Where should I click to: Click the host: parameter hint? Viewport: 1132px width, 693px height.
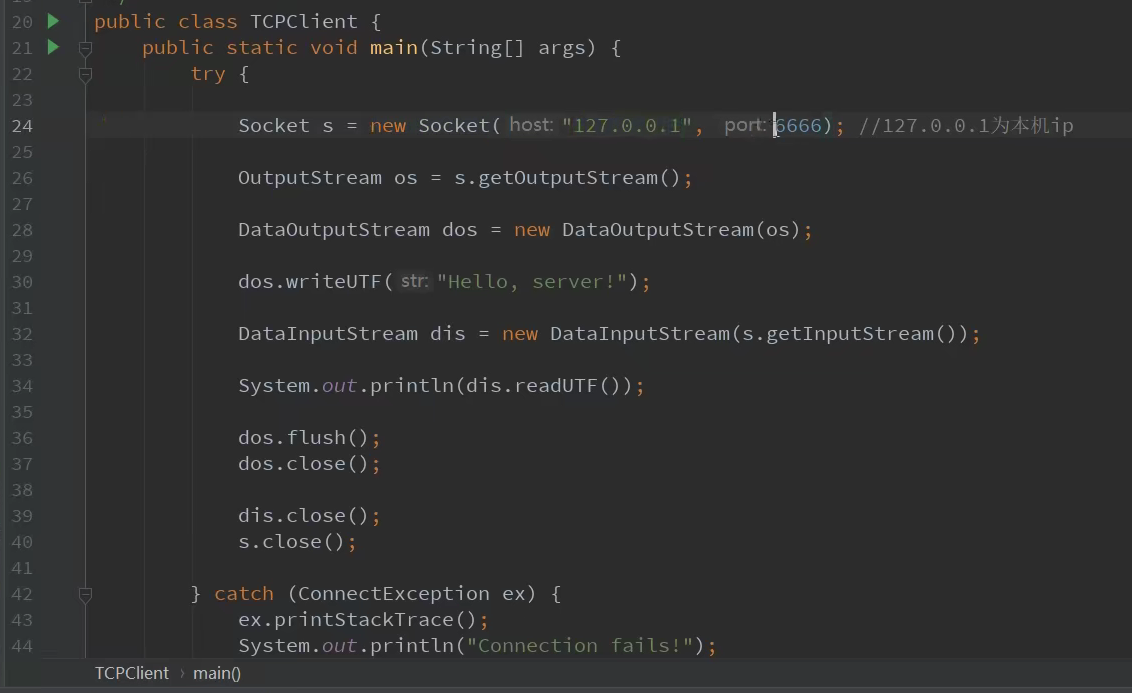click(531, 125)
